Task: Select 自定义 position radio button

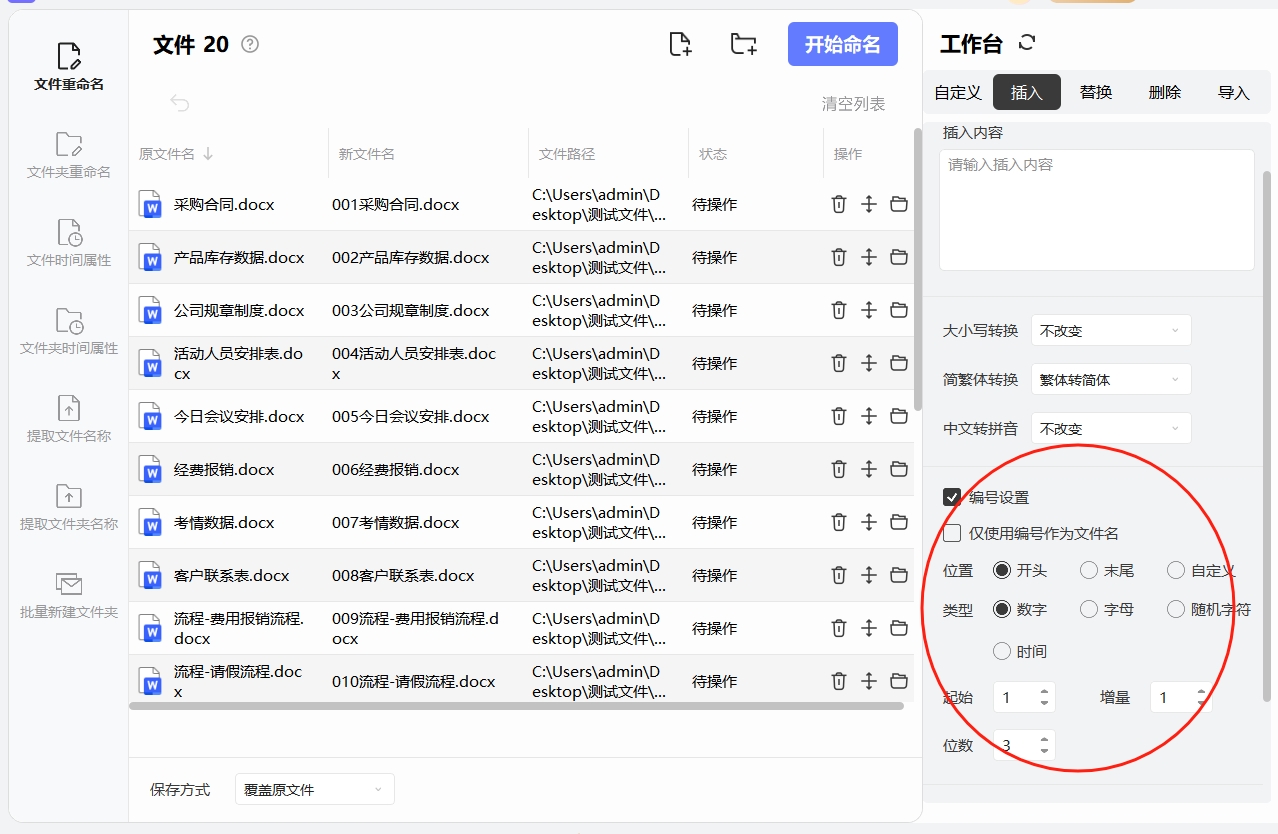Action: click(1176, 570)
